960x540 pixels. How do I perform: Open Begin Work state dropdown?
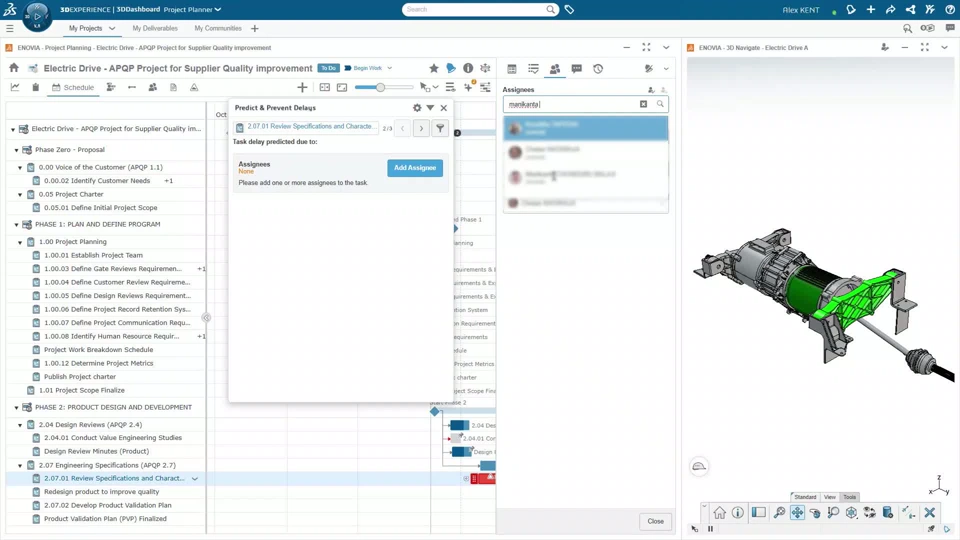[x=389, y=68]
